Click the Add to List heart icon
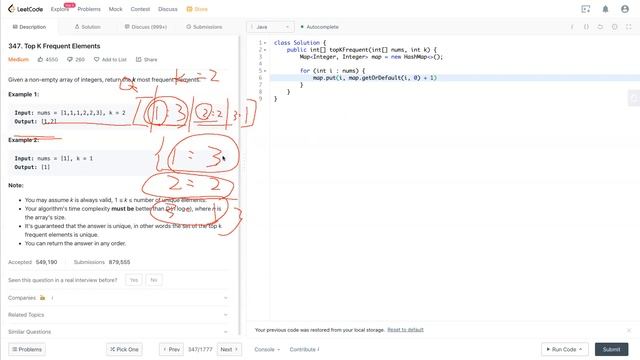640x360 pixels. coord(97,60)
